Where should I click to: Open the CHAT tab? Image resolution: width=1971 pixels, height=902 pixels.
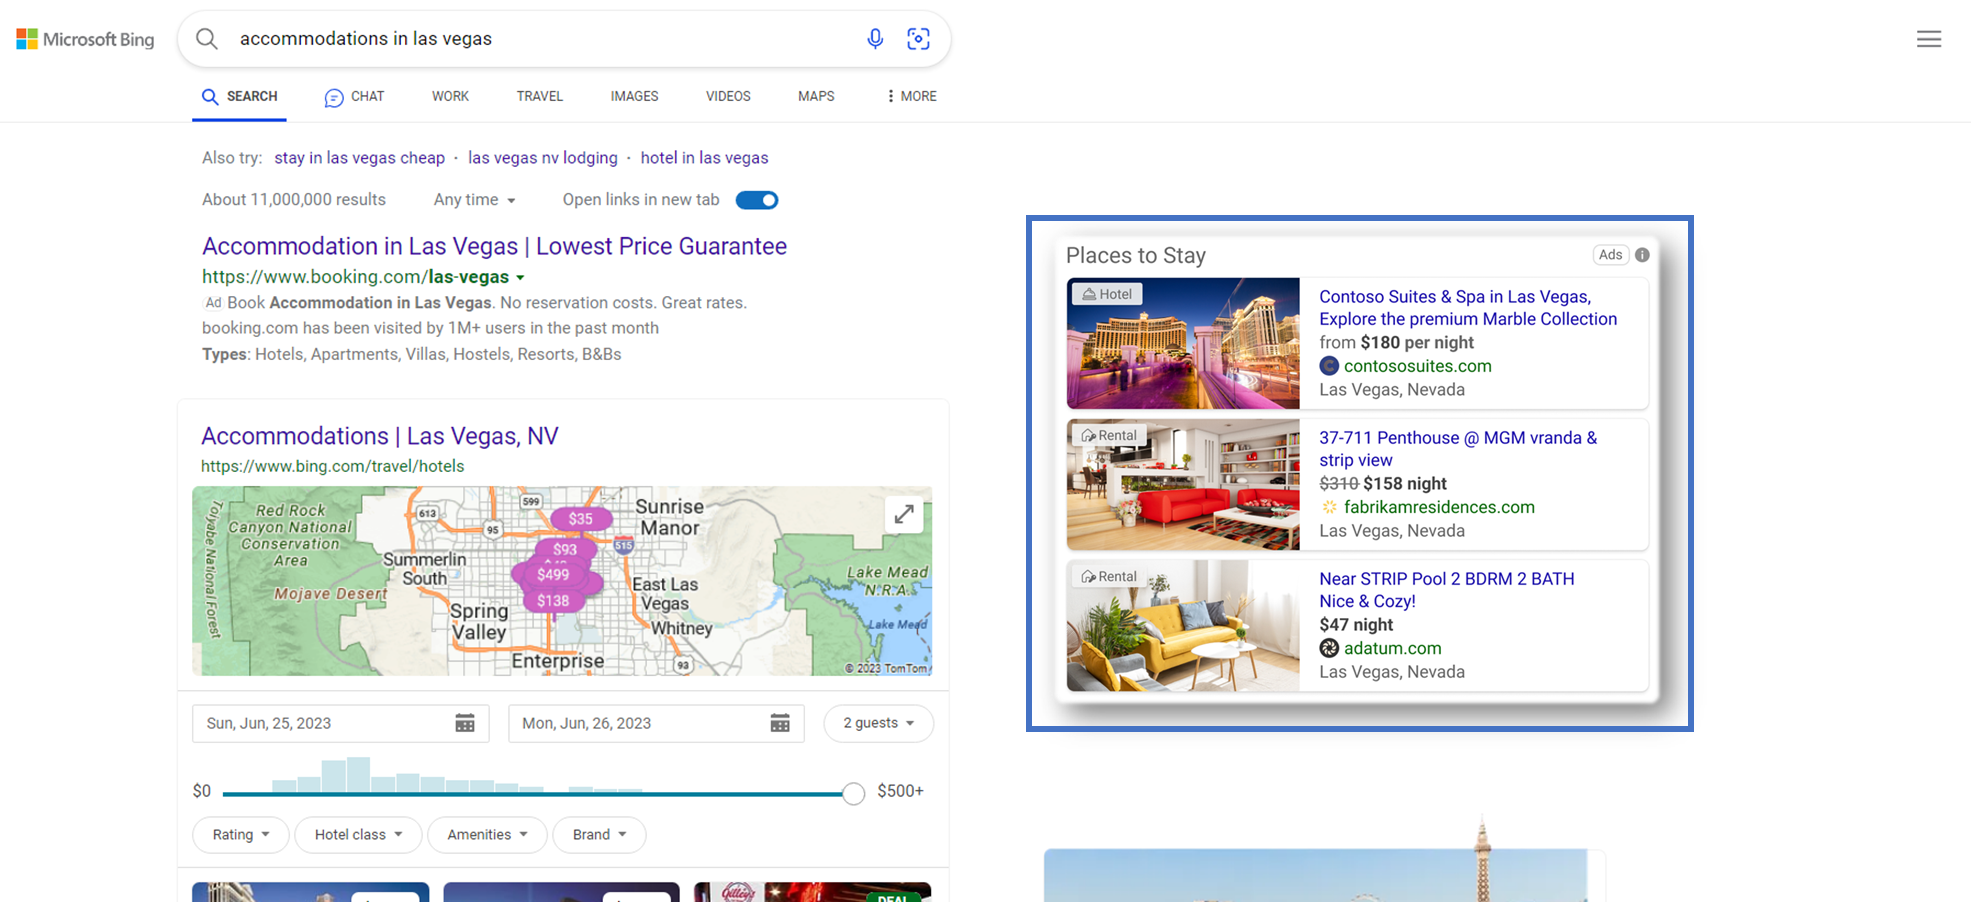(354, 96)
